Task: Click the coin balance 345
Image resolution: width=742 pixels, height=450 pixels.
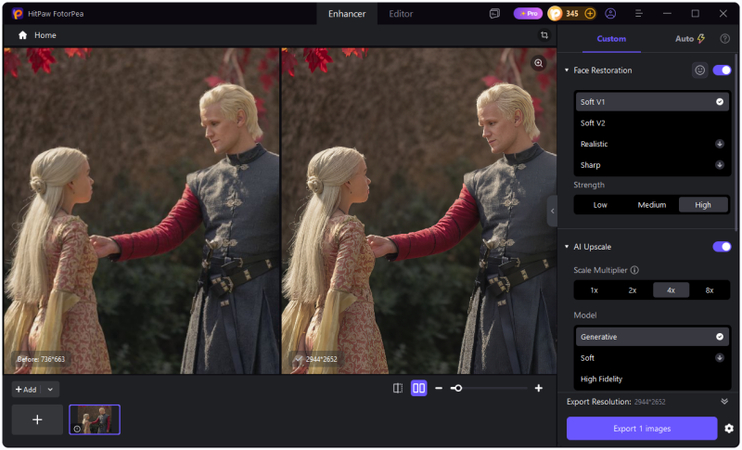Action: click(x=572, y=14)
